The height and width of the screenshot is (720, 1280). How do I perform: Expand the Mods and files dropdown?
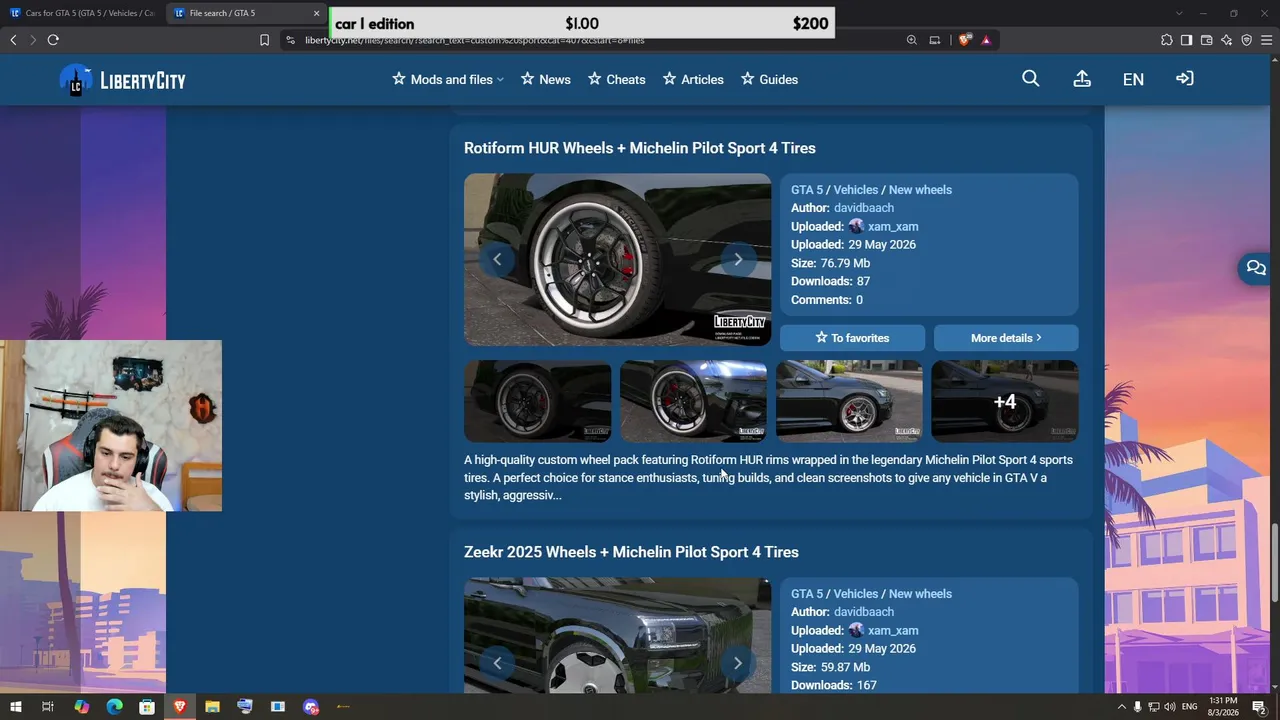coord(448,79)
